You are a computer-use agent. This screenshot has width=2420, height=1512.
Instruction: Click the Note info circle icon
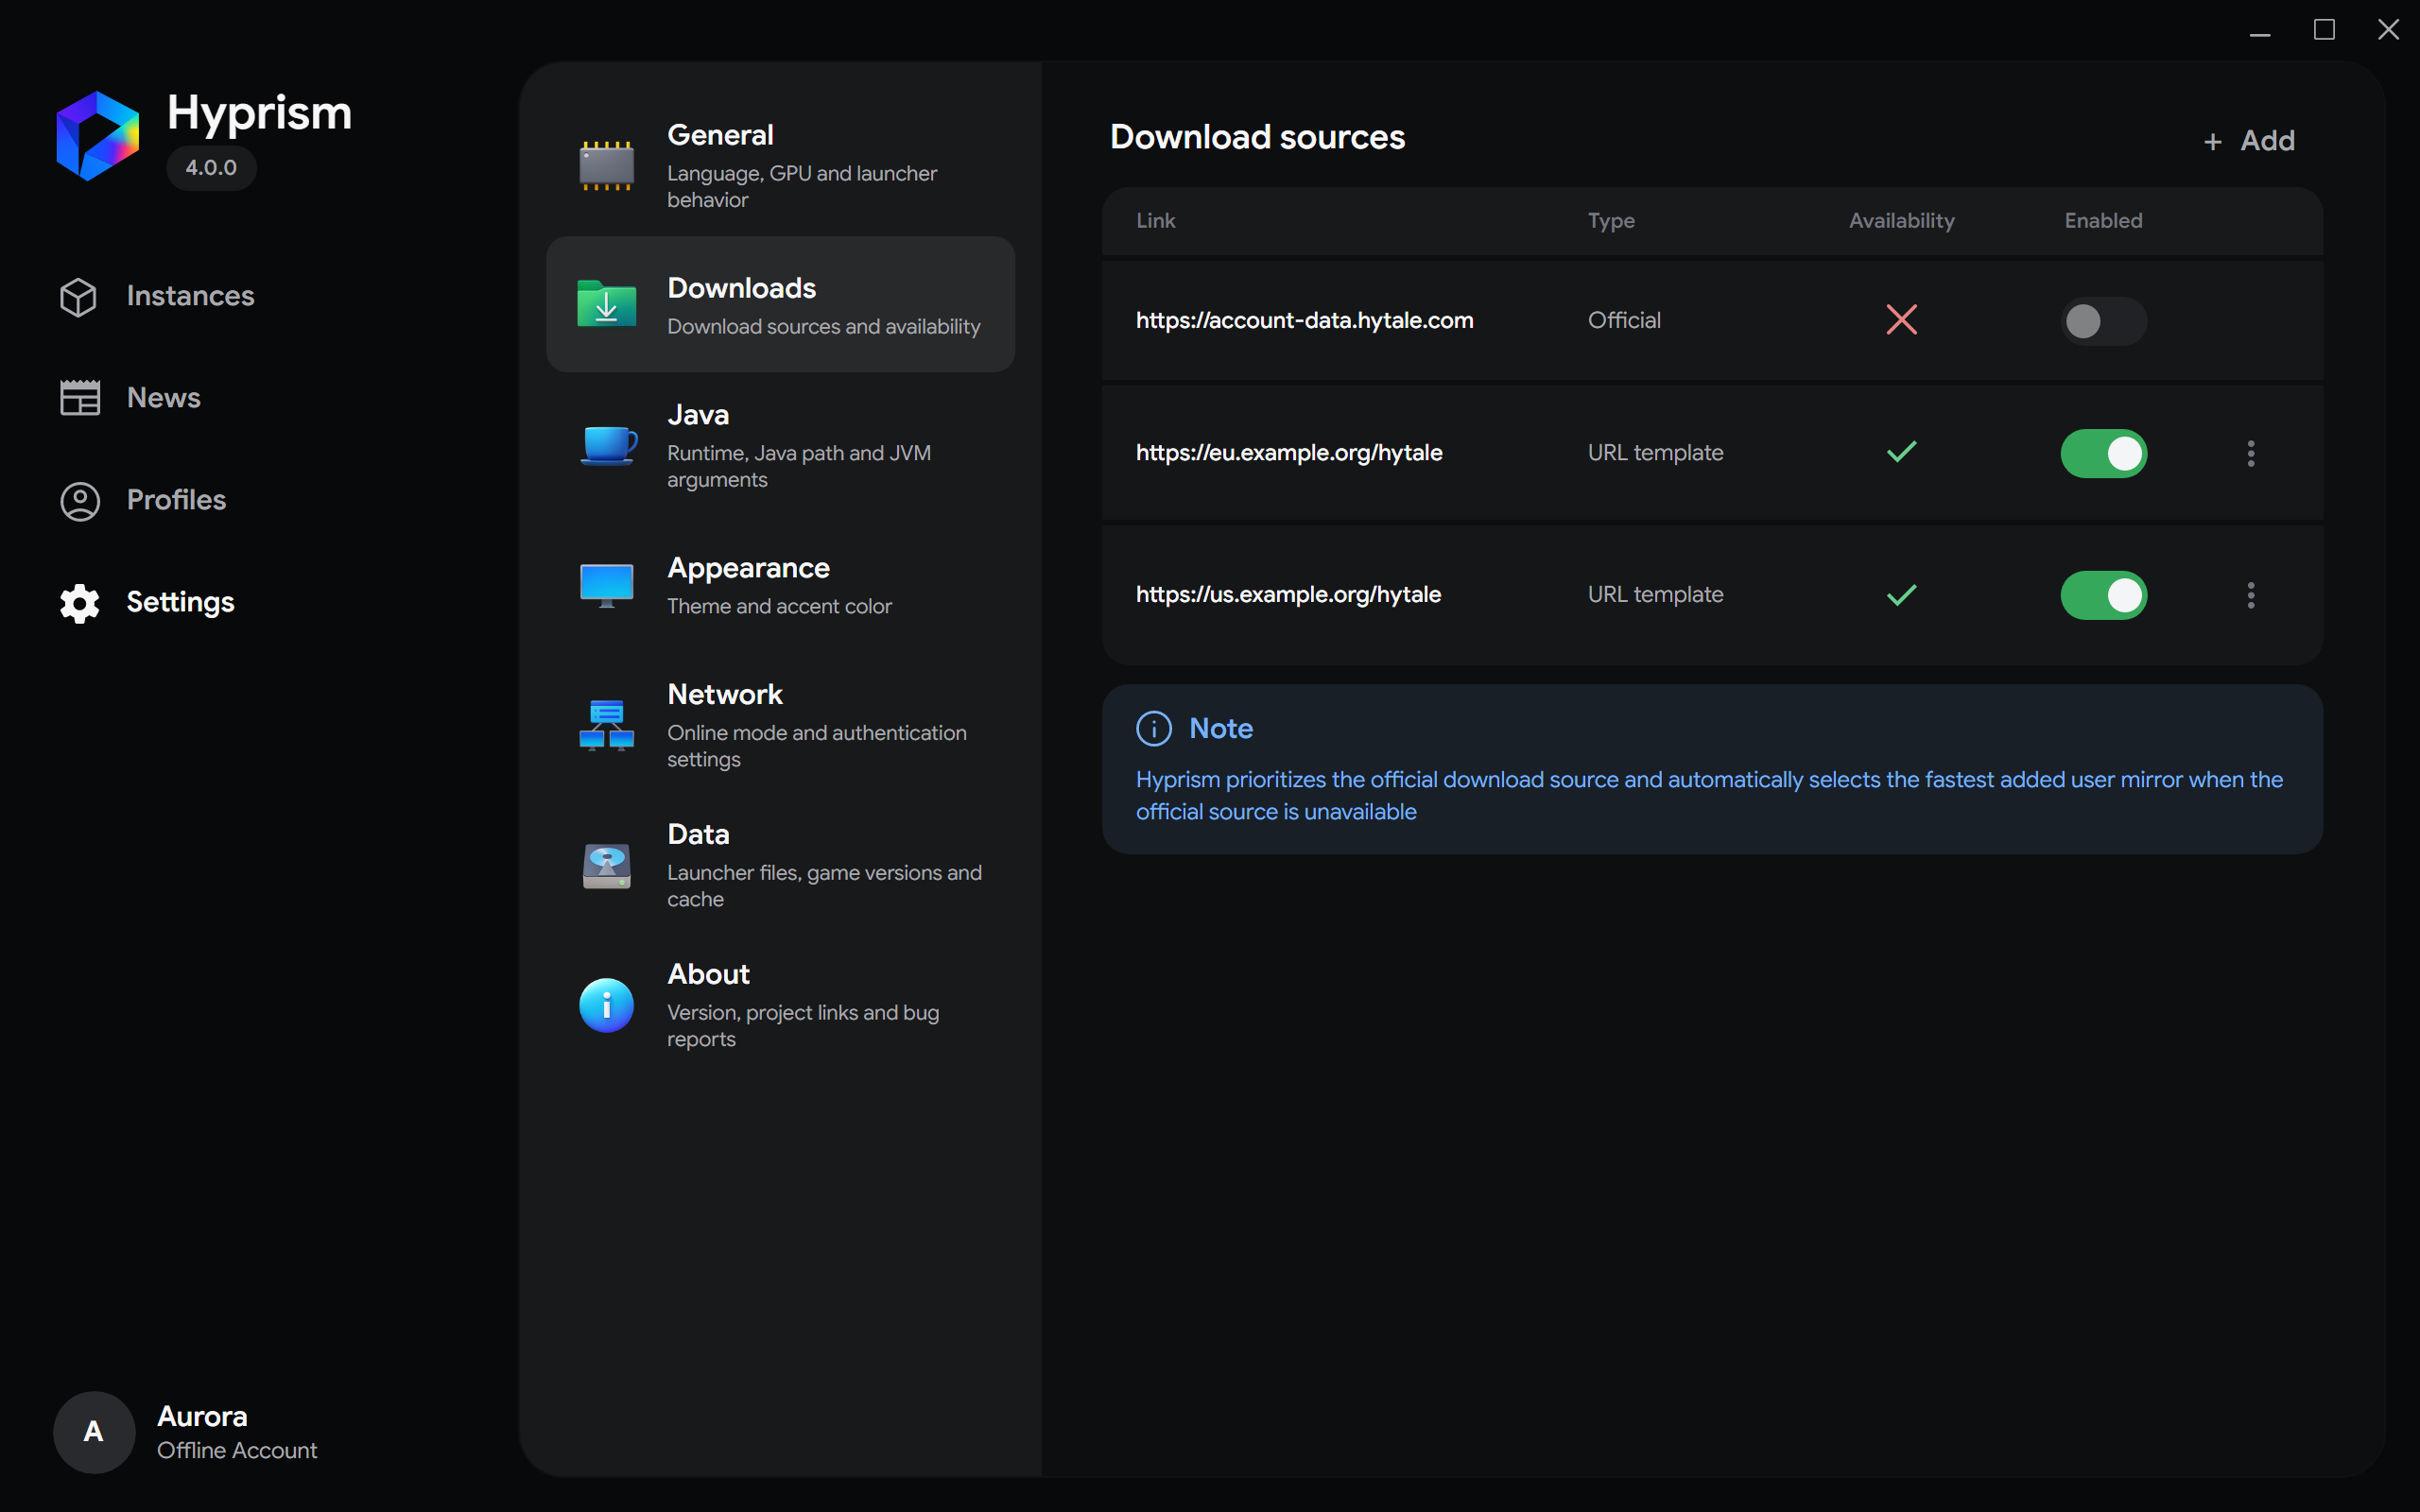tap(1154, 729)
